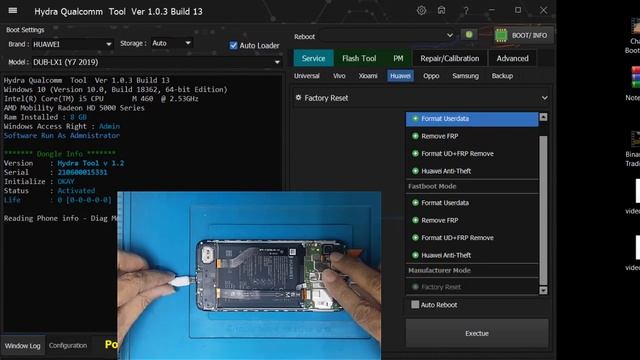This screenshot has width=640, height=360.
Task: Toggle the Auto Loader checkbox
Action: pyautogui.click(x=233, y=46)
